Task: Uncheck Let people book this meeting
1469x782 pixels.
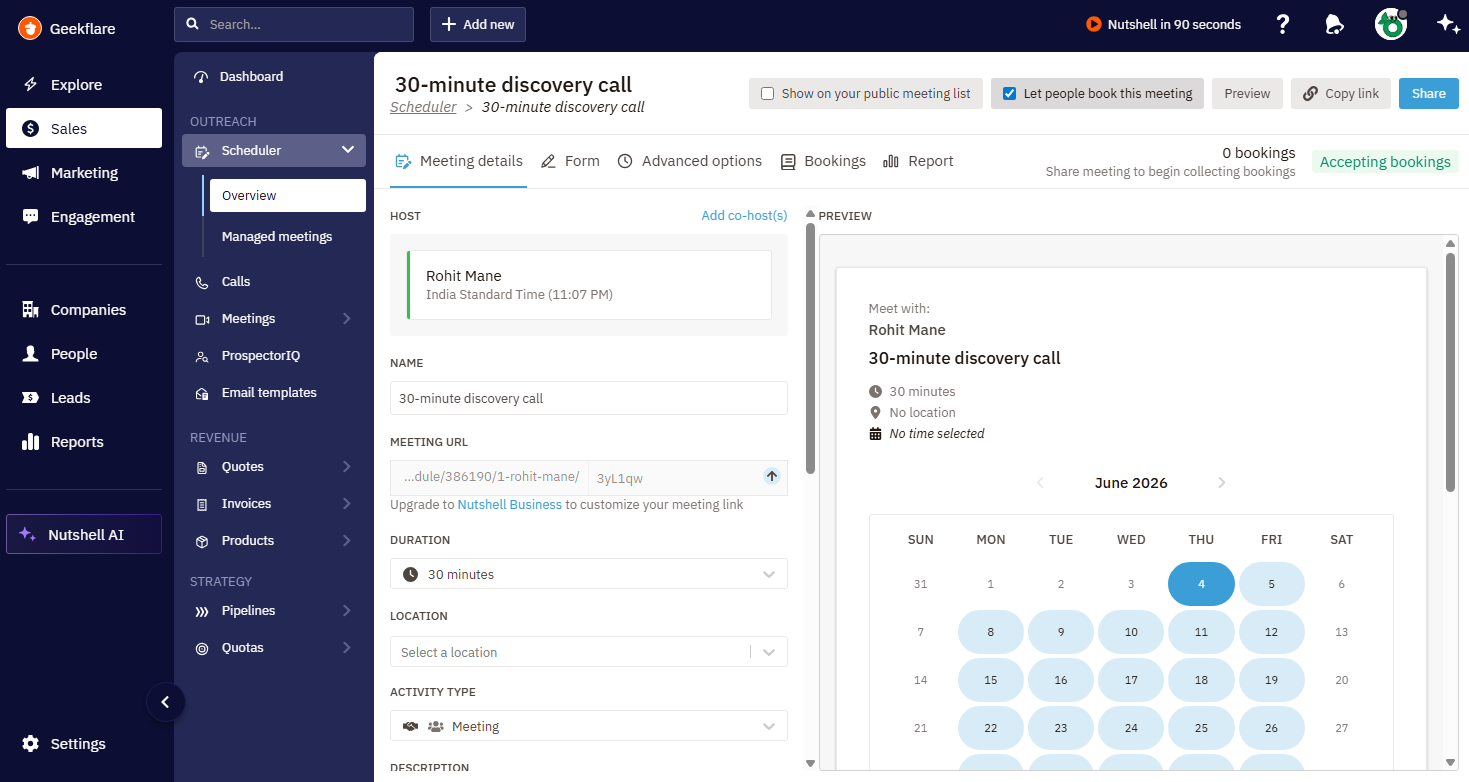Action: click(1010, 94)
